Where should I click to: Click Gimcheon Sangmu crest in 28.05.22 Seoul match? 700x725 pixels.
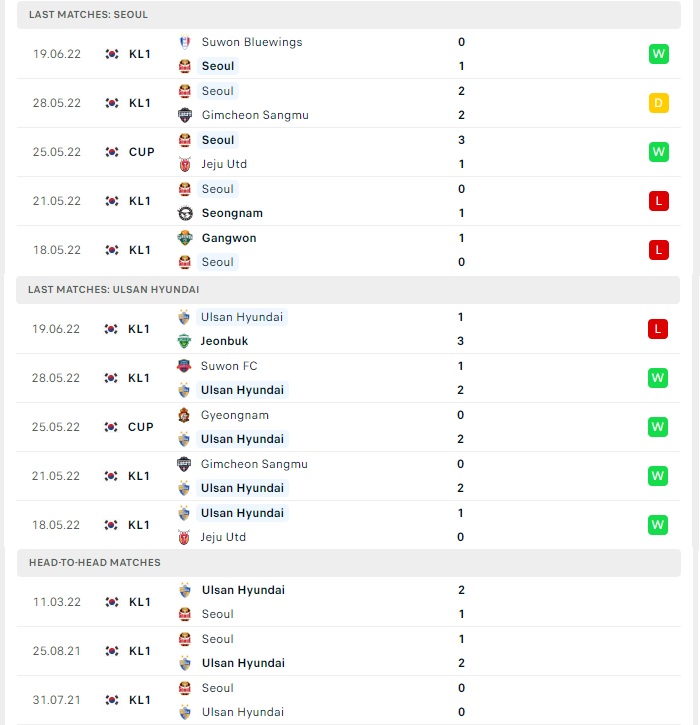click(185, 115)
